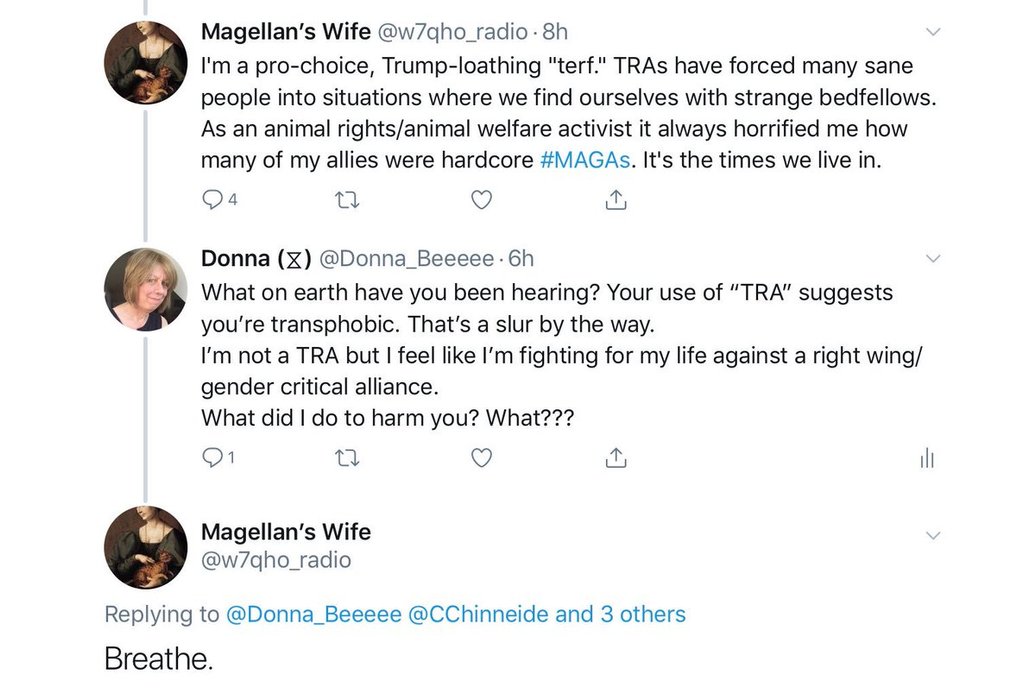Open @Donna_Beeeee in Replying to line
This screenshot has width=1036, height=700.
pos(314,614)
